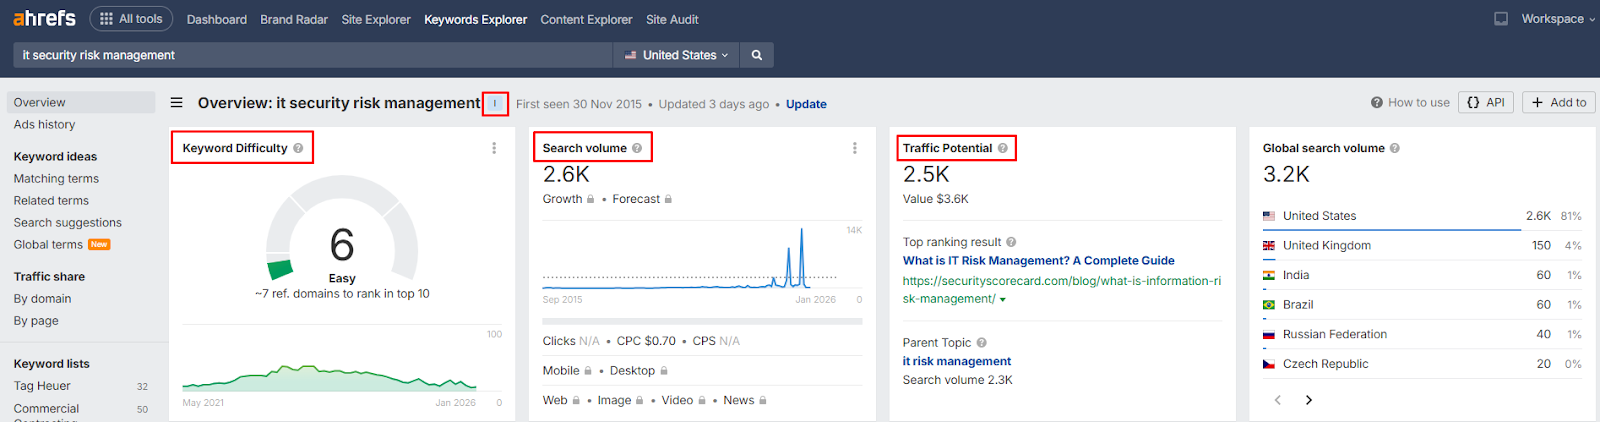Open Matching terms report
Viewport: 1600px width, 422px height.
click(x=56, y=179)
